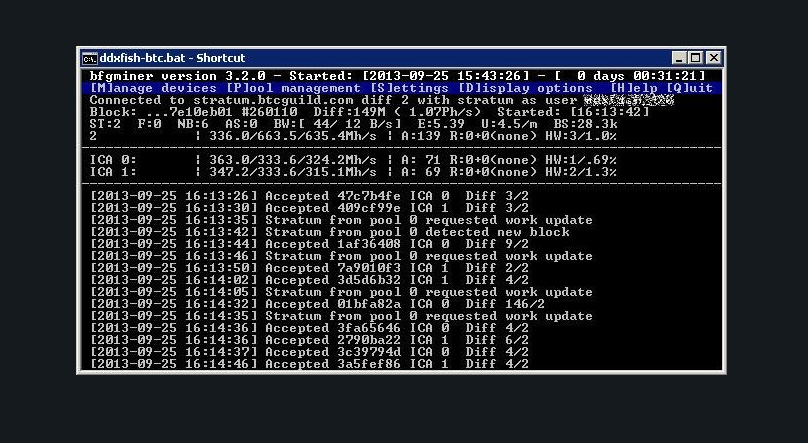Select the [D]isplay options menu entry
This screenshot has width=808, height=443.
coord(525,88)
